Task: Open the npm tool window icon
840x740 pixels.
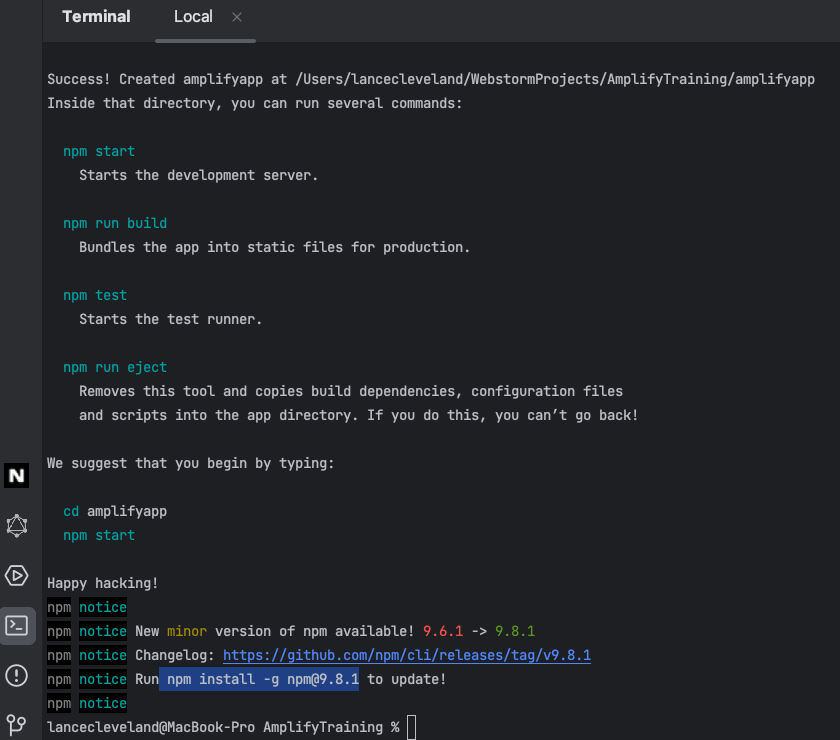Action: coord(17,476)
